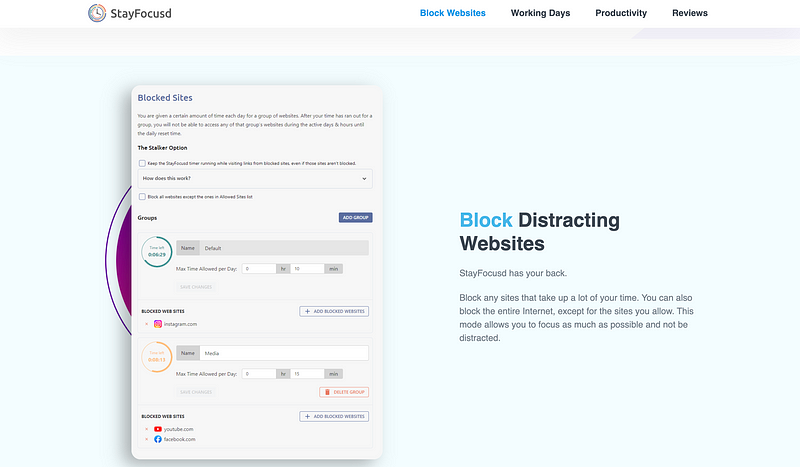
Task: Click 'The Stalker Option' subheading
Action: (x=162, y=148)
